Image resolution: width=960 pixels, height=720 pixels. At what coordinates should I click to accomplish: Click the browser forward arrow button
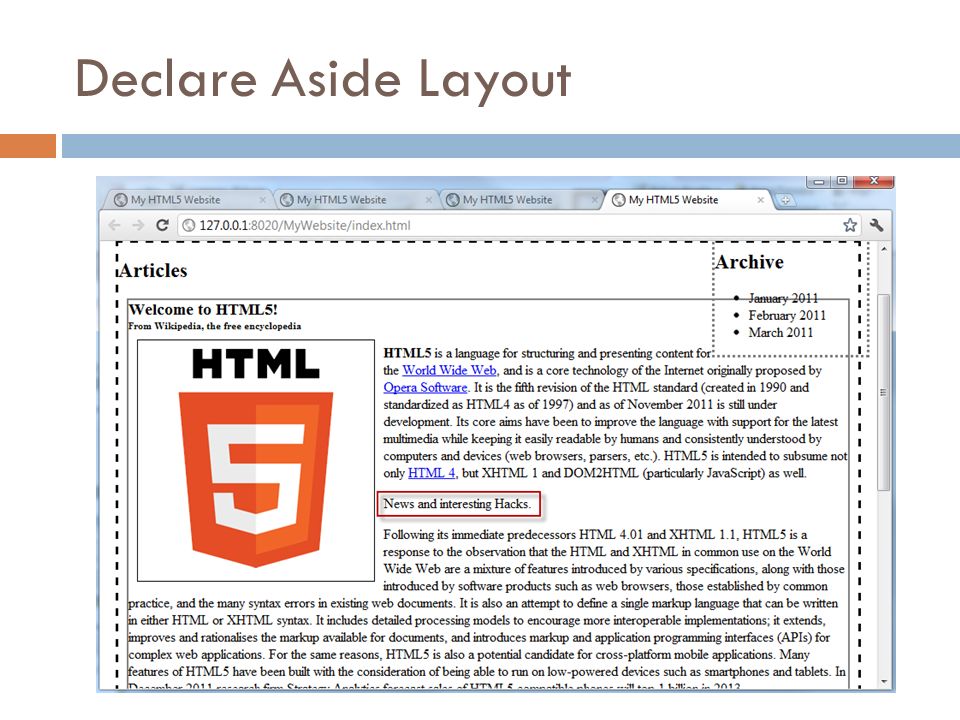[138, 225]
